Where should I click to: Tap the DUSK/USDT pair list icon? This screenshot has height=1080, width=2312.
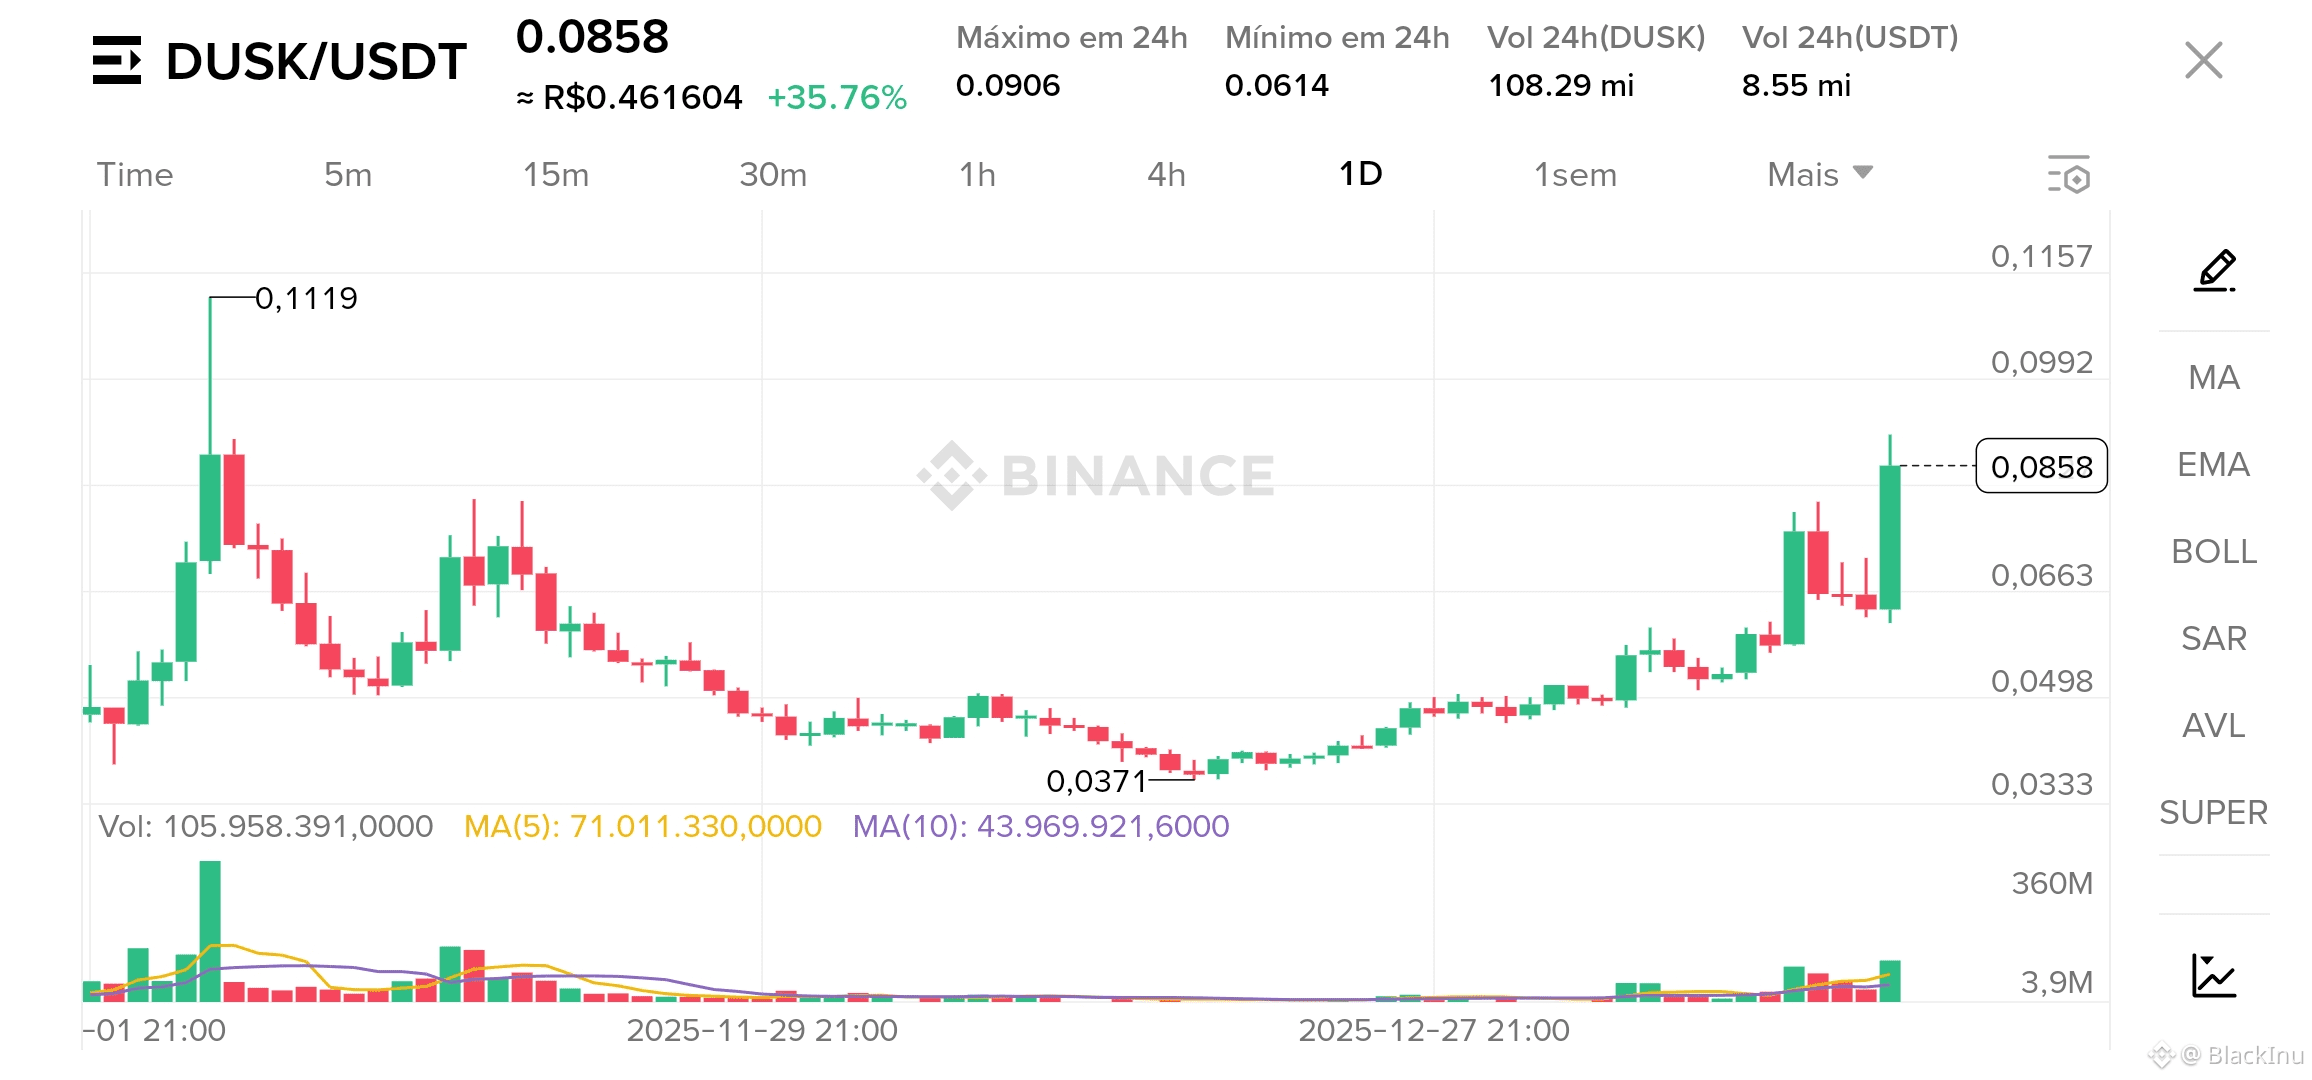click(x=117, y=61)
